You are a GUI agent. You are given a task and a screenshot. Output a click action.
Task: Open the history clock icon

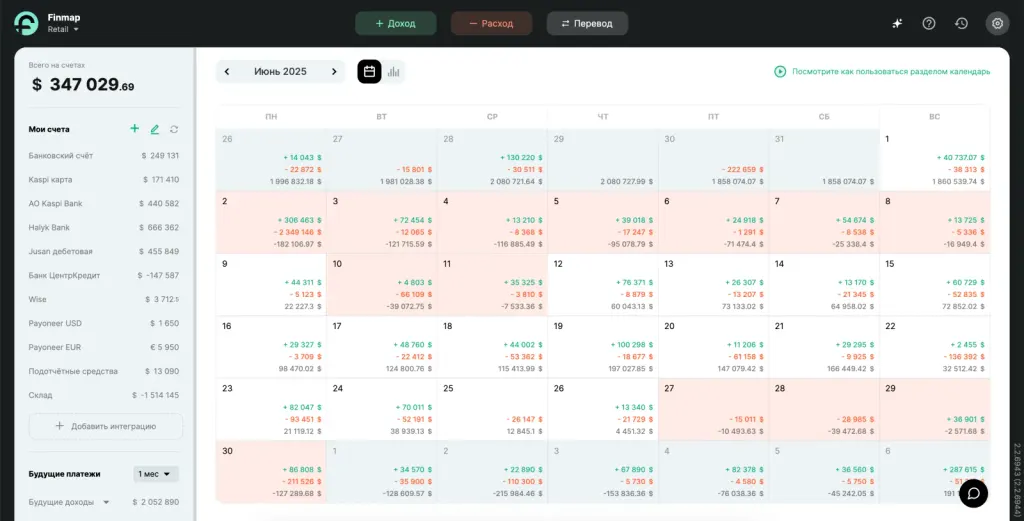tap(961, 24)
